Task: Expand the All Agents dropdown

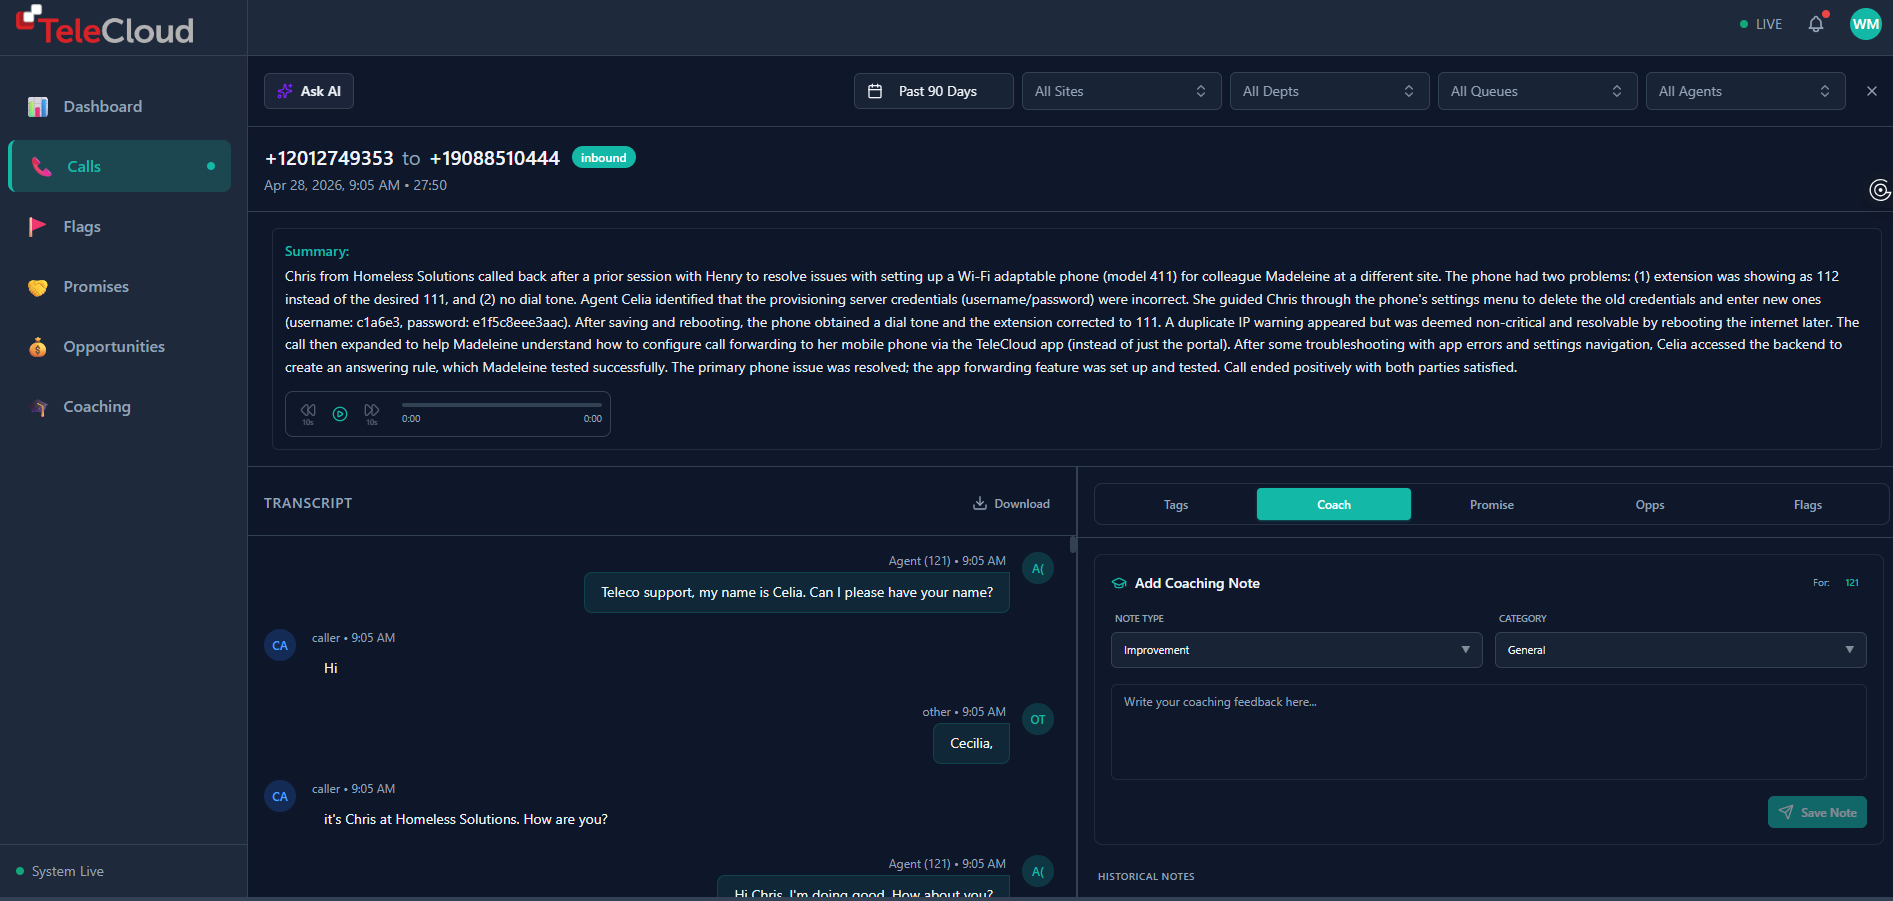Action: pyautogui.click(x=1746, y=91)
